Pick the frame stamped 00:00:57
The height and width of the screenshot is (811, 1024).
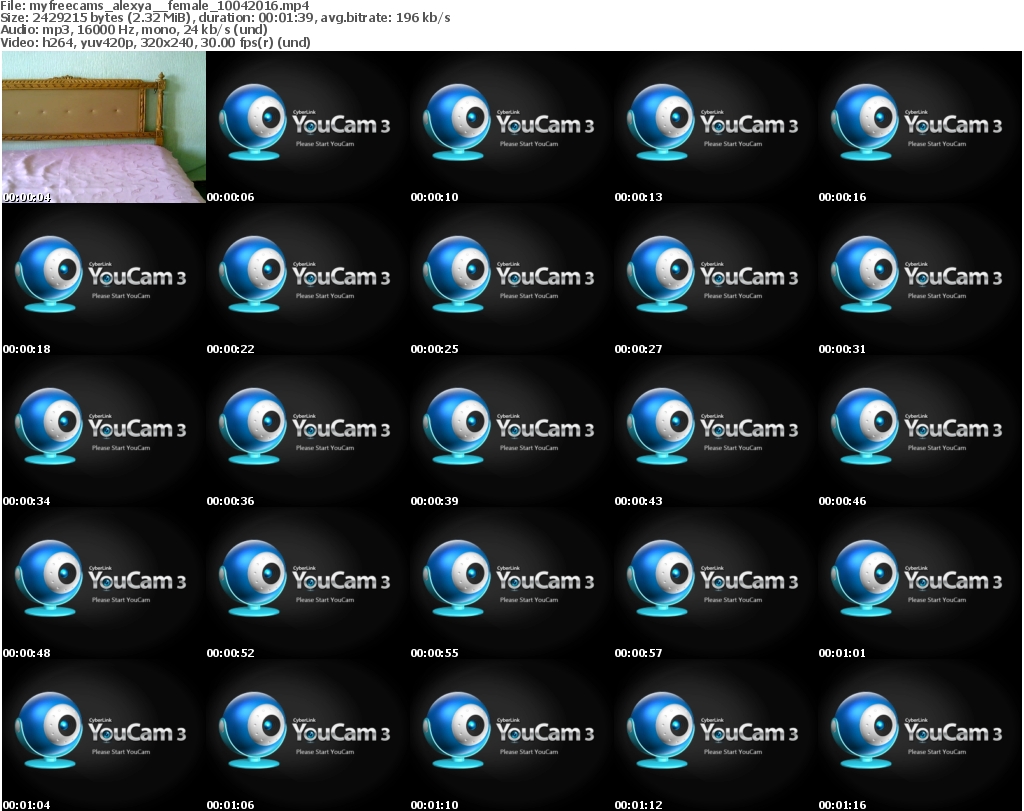pyautogui.click(x=716, y=584)
